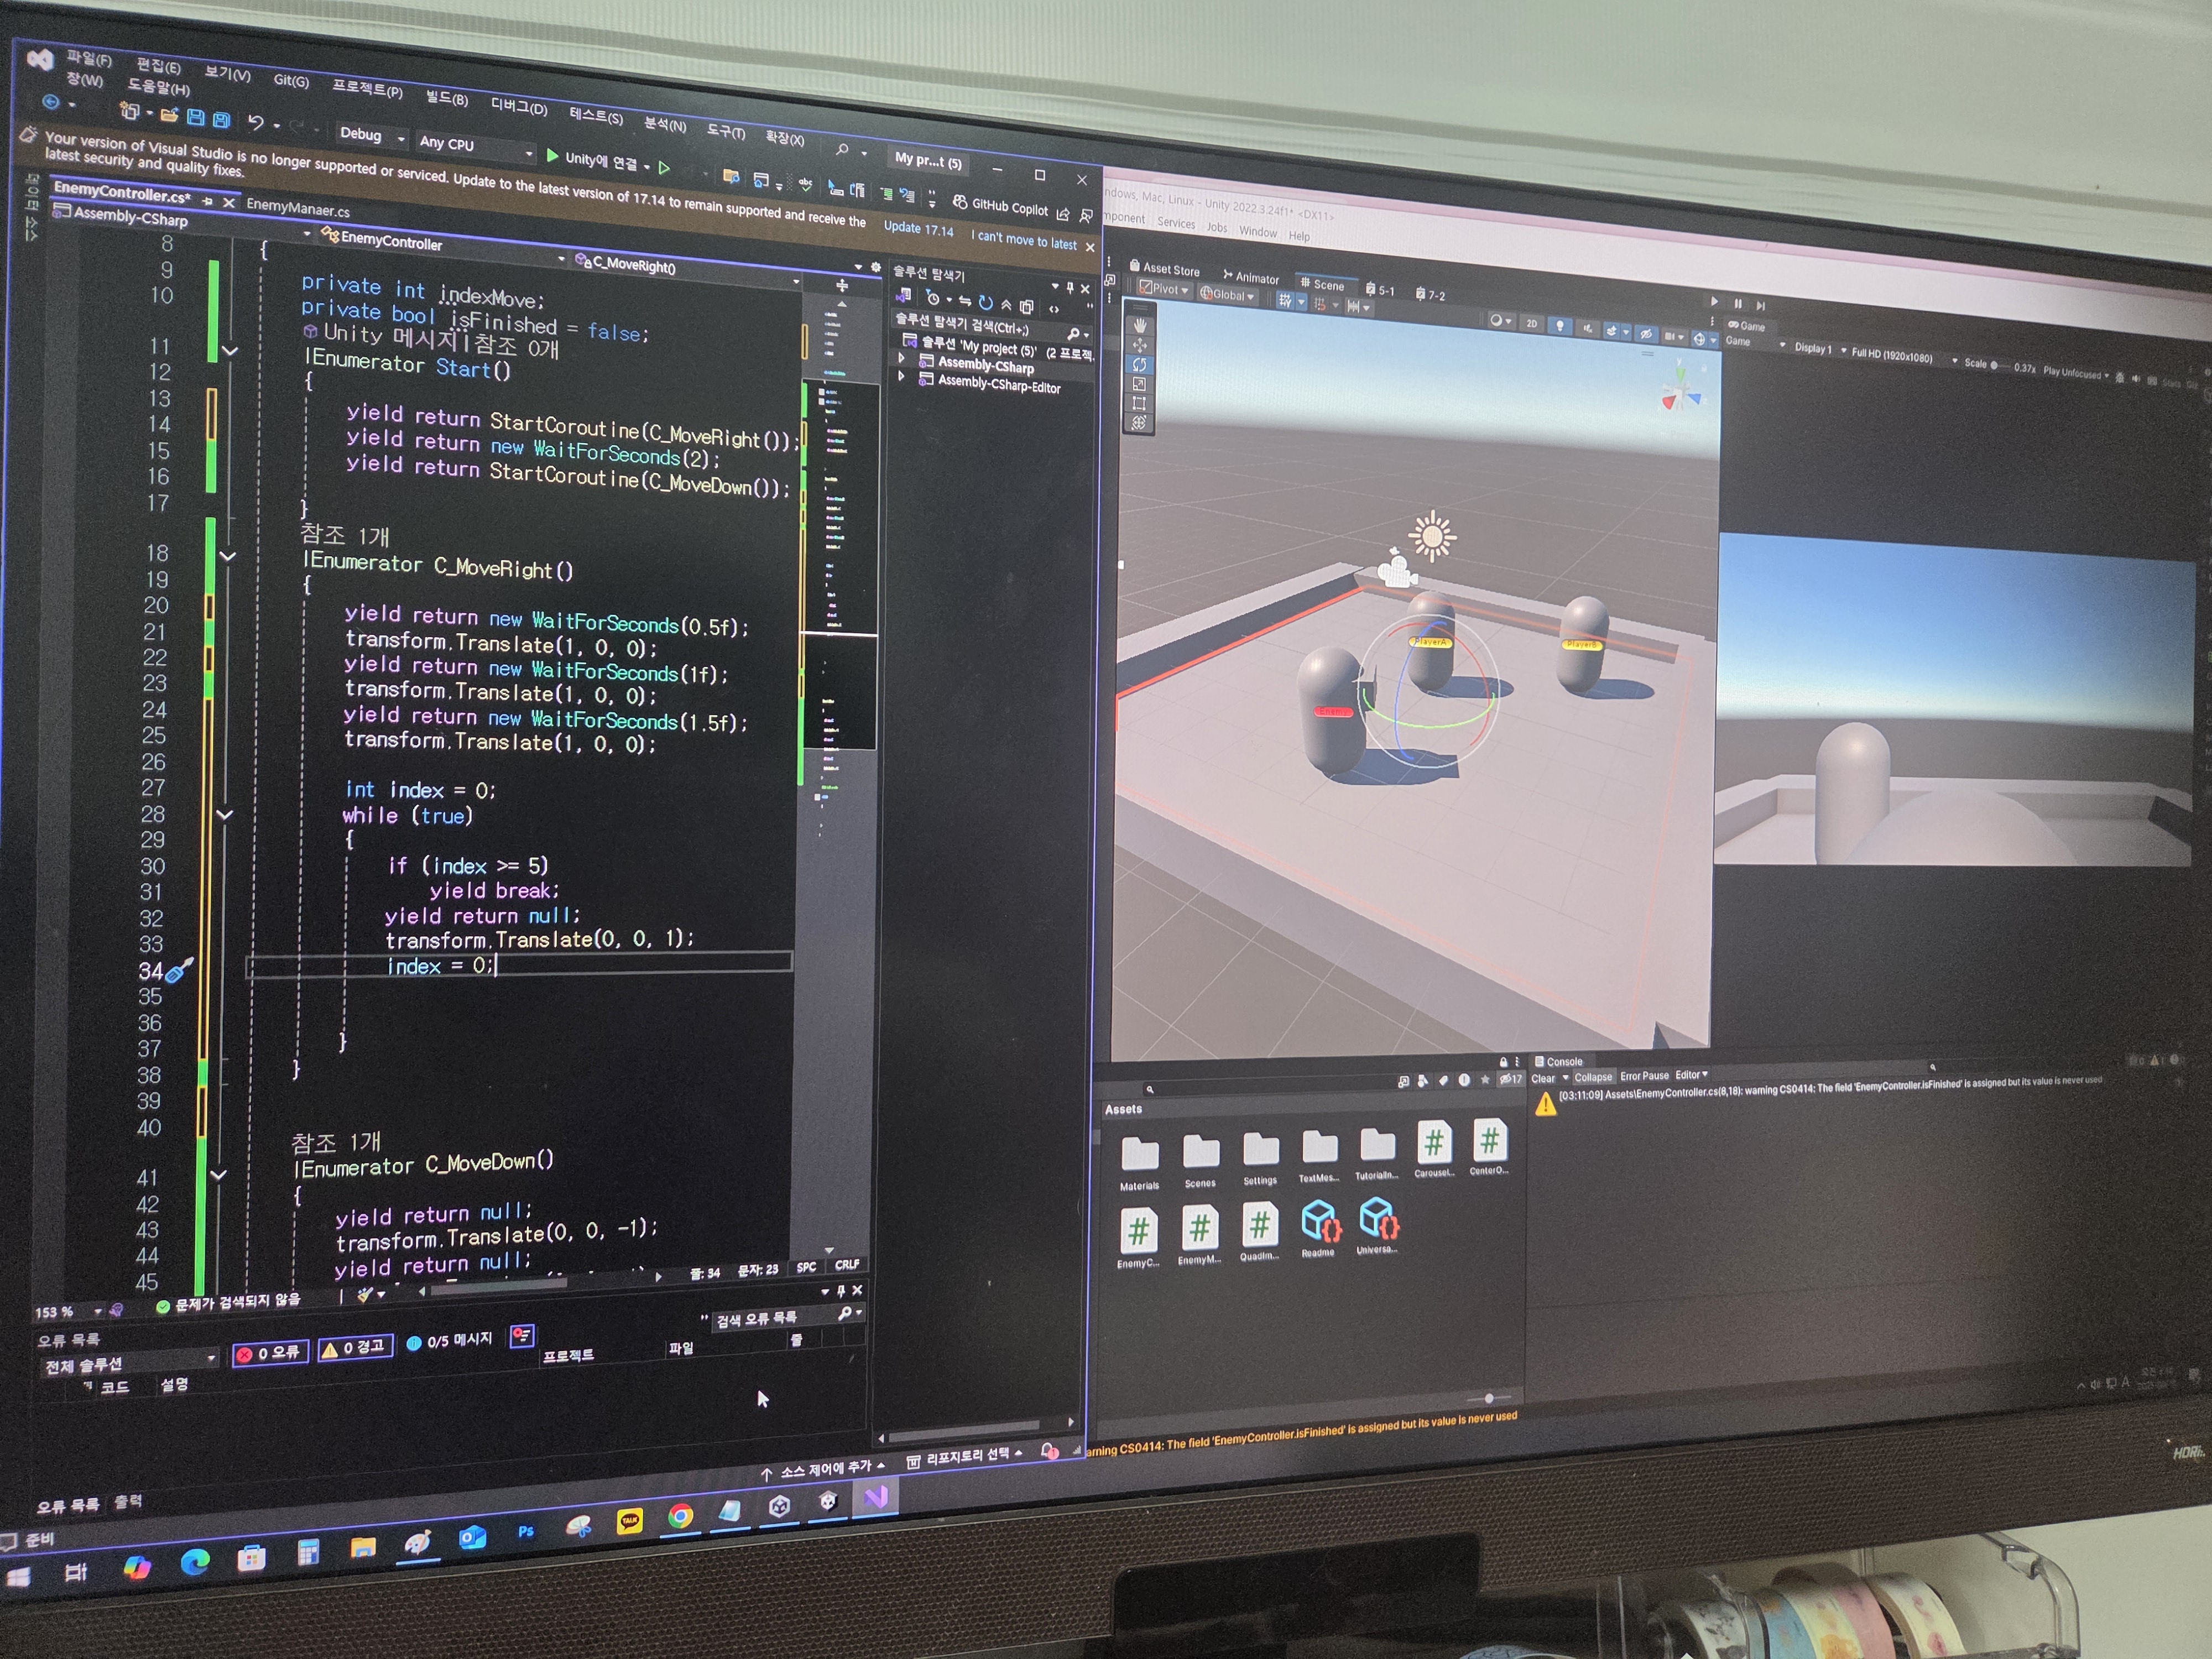Click Save All icon in Visual Studio toolbar
Screen dimensions: 2212x1659
pyautogui.click(x=221, y=120)
